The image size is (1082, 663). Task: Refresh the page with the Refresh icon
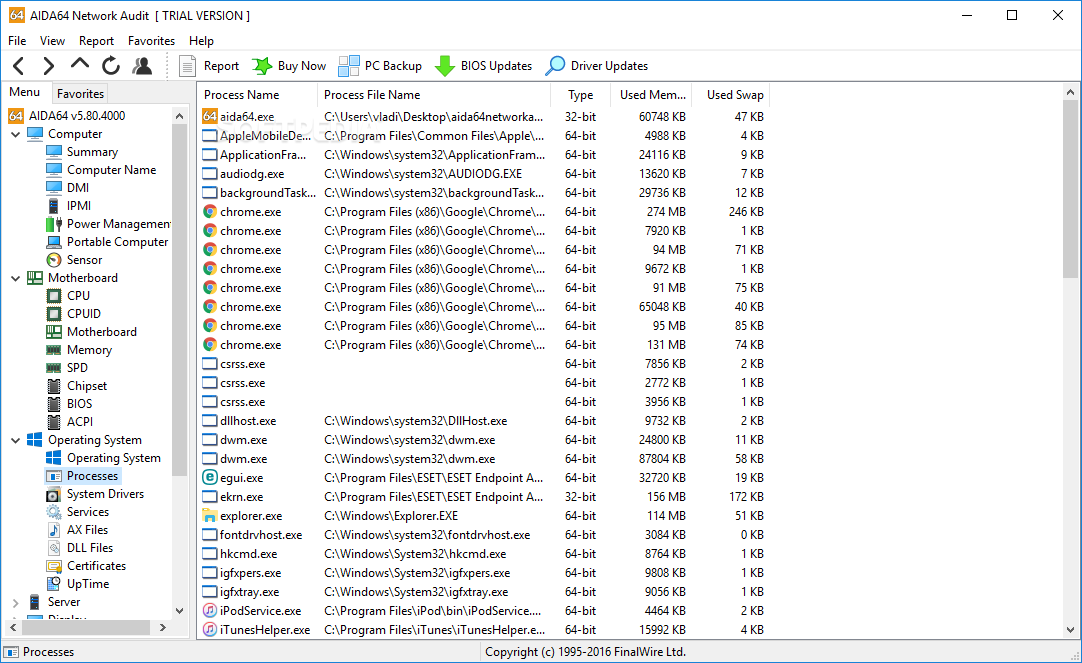tap(110, 66)
